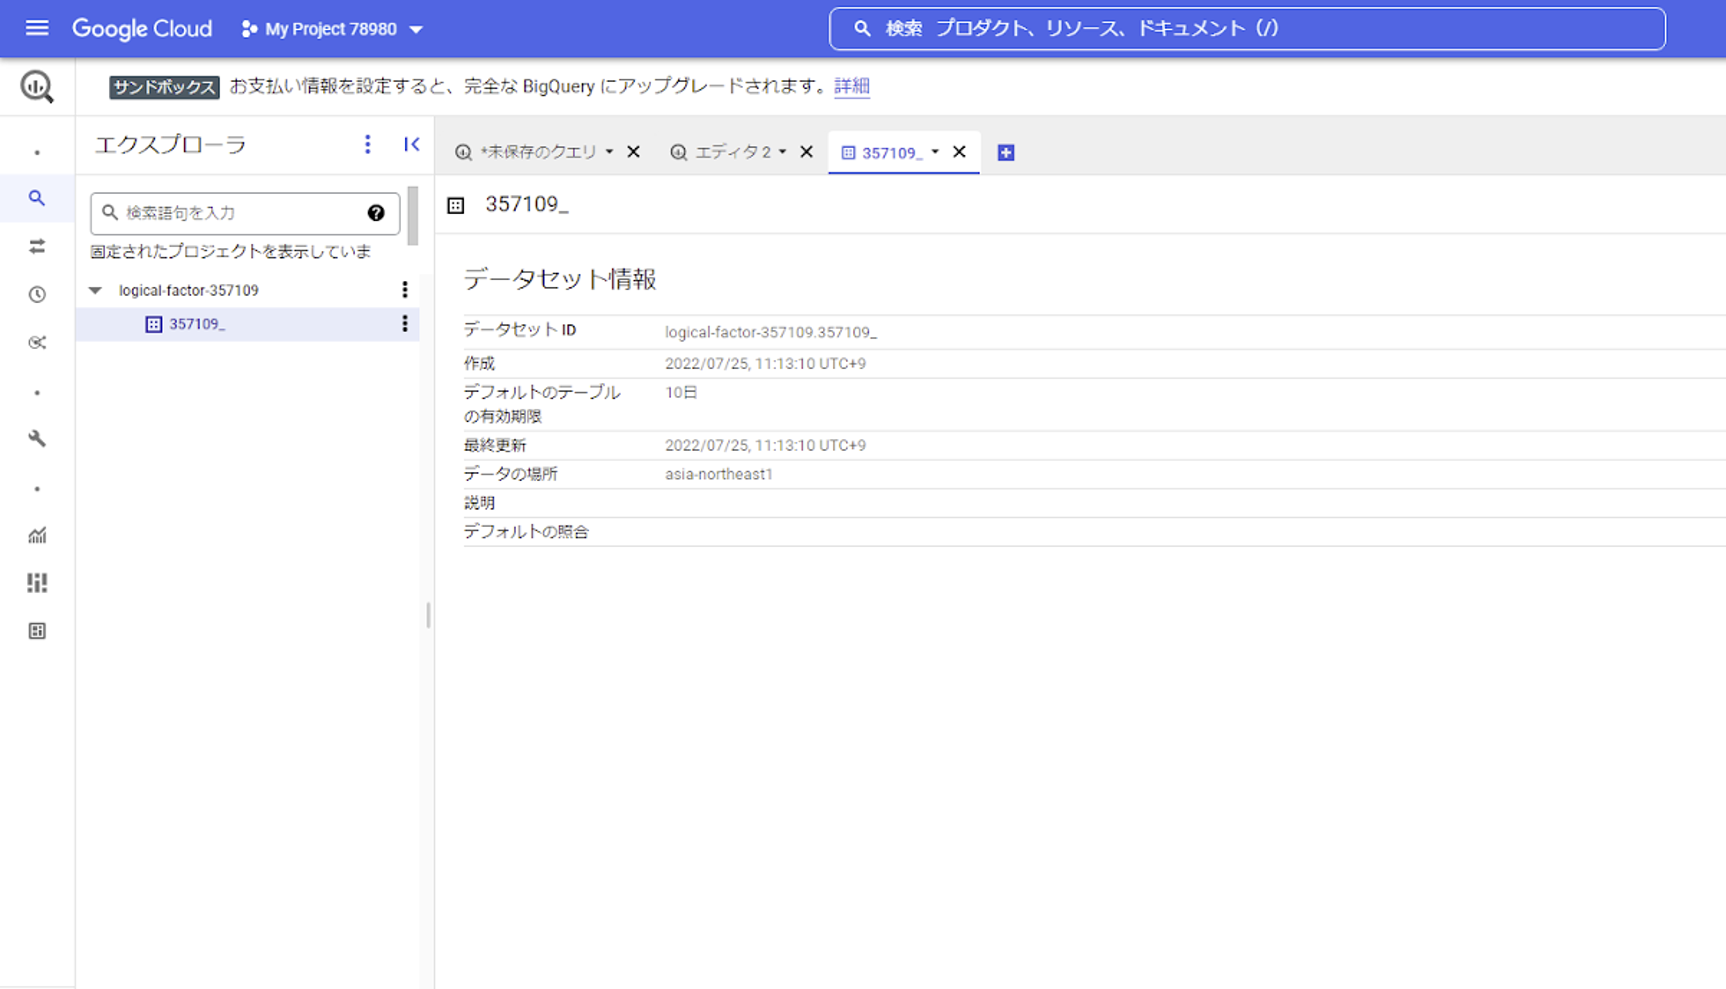Click the search help question mark icon
The width and height of the screenshot is (1726, 989).
[376, 213]
